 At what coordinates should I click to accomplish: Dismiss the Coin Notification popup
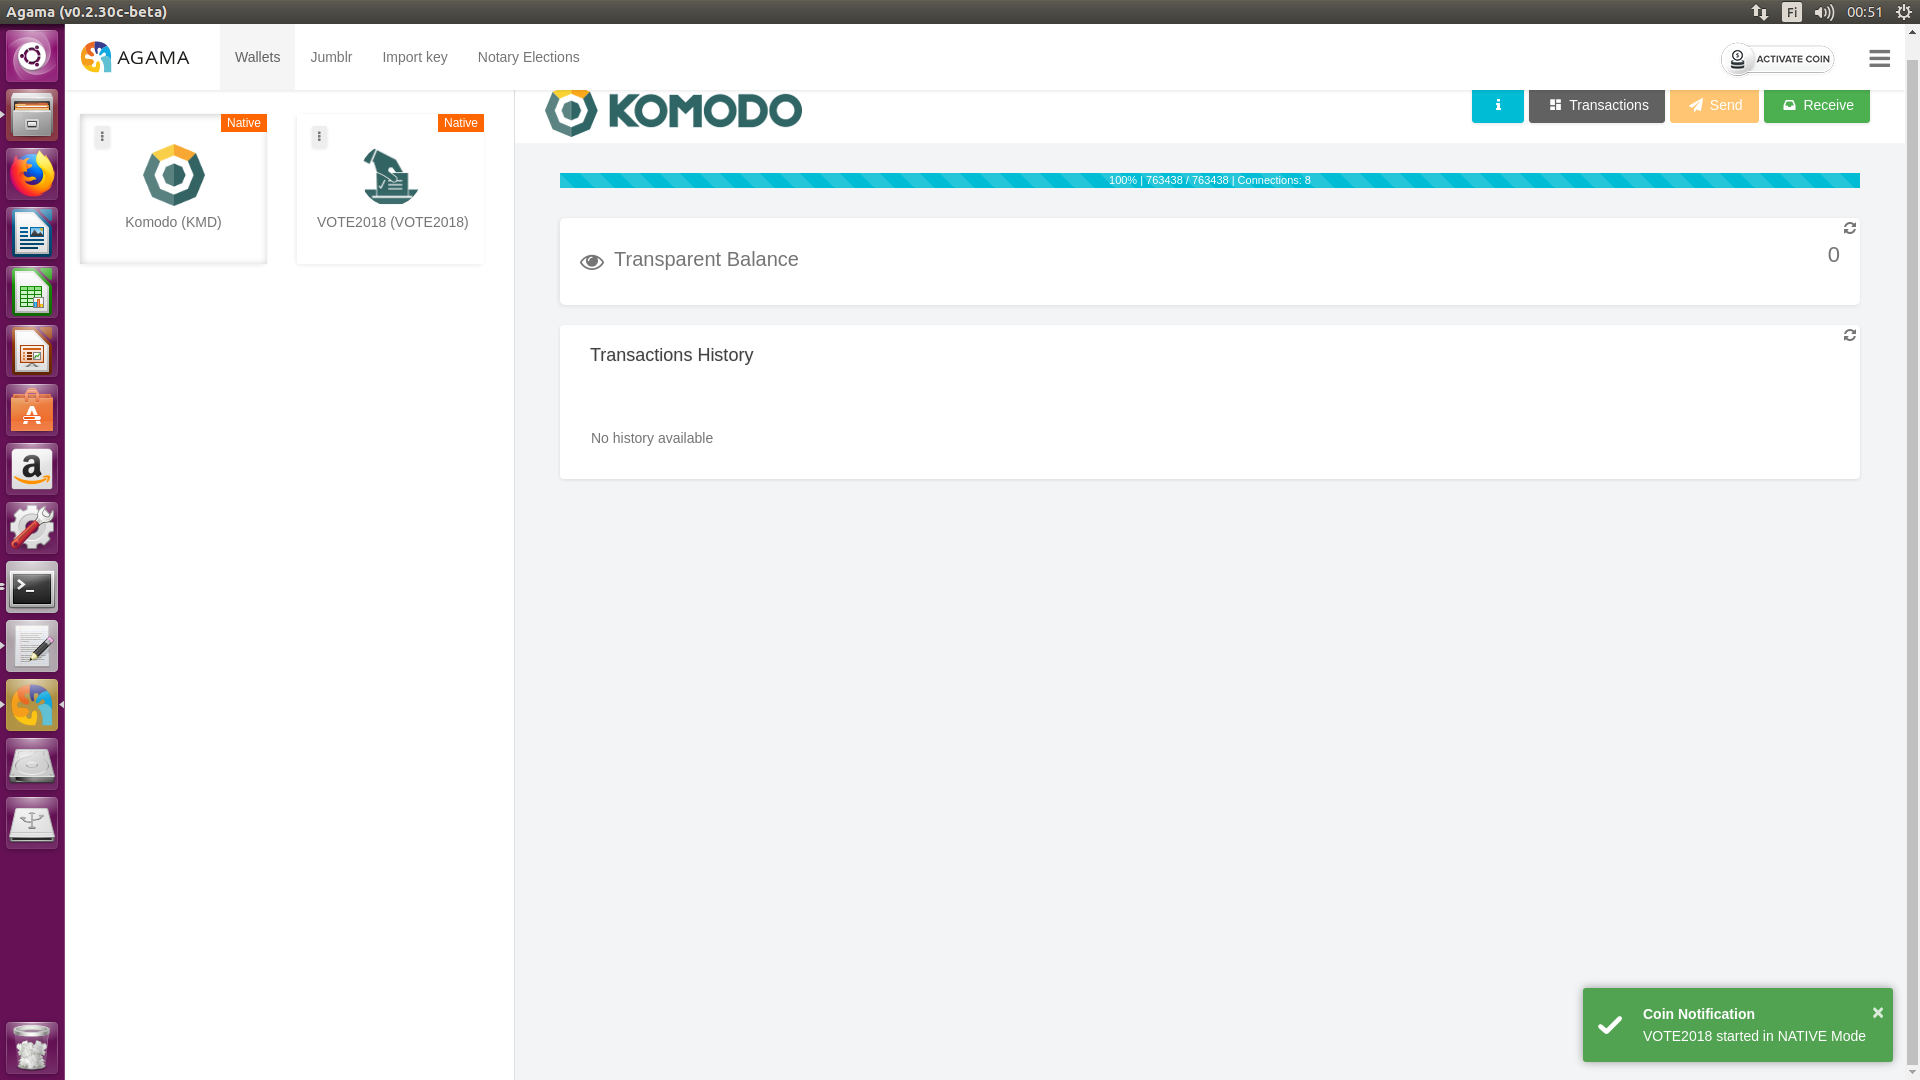click(x=1877, y=1013)
